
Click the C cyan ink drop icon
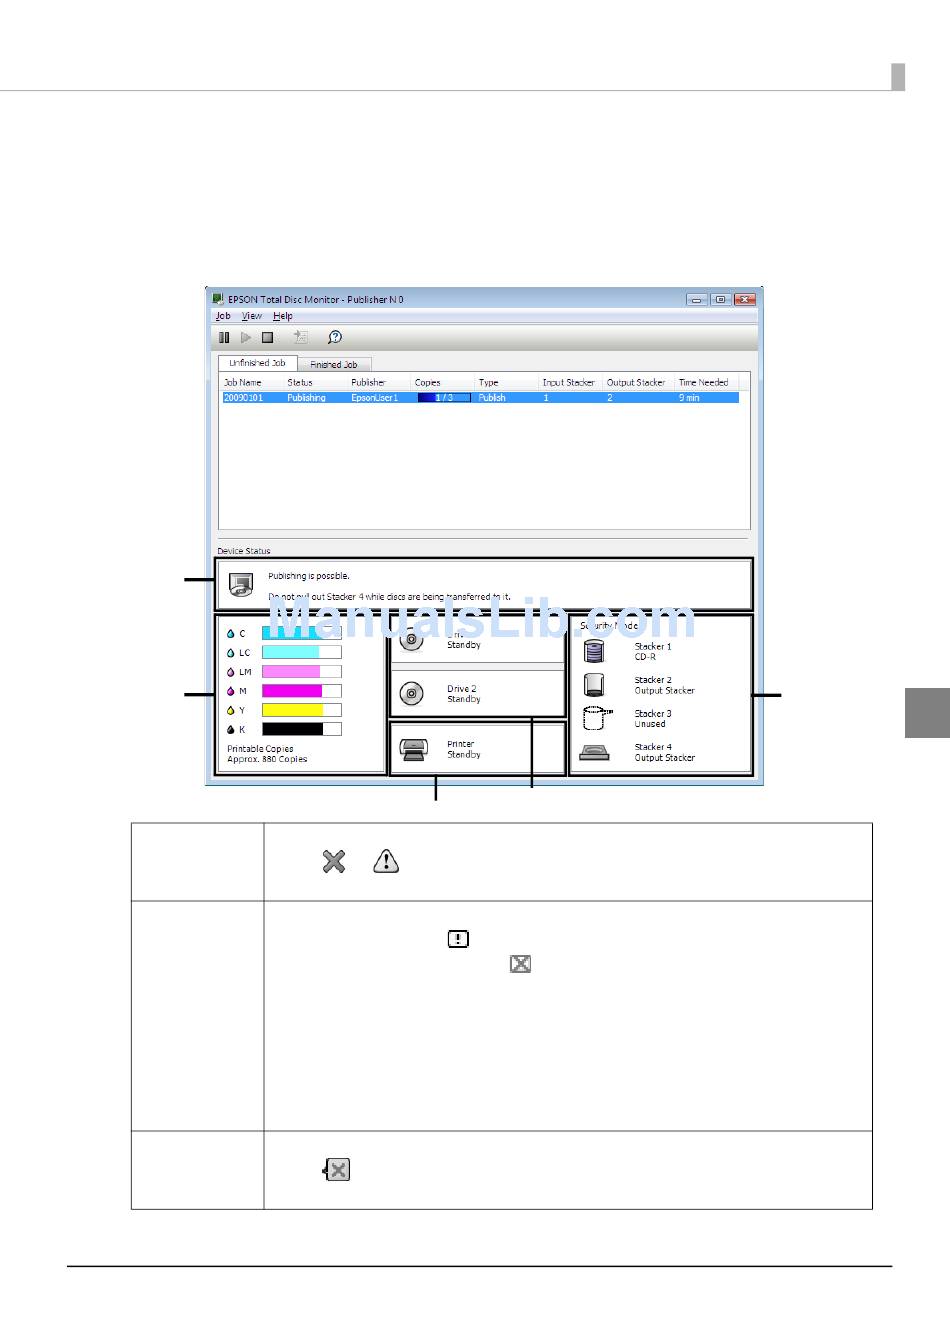click(x=231, y=634)
